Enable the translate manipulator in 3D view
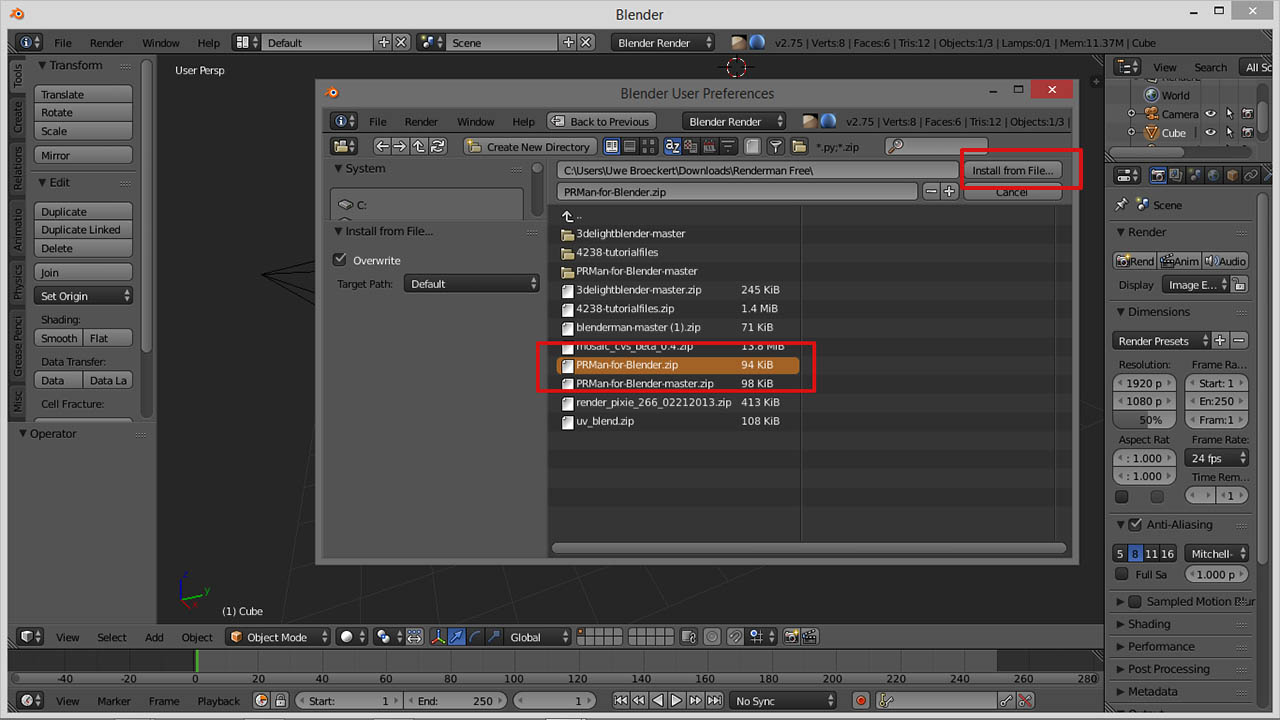 coord(457,637)
